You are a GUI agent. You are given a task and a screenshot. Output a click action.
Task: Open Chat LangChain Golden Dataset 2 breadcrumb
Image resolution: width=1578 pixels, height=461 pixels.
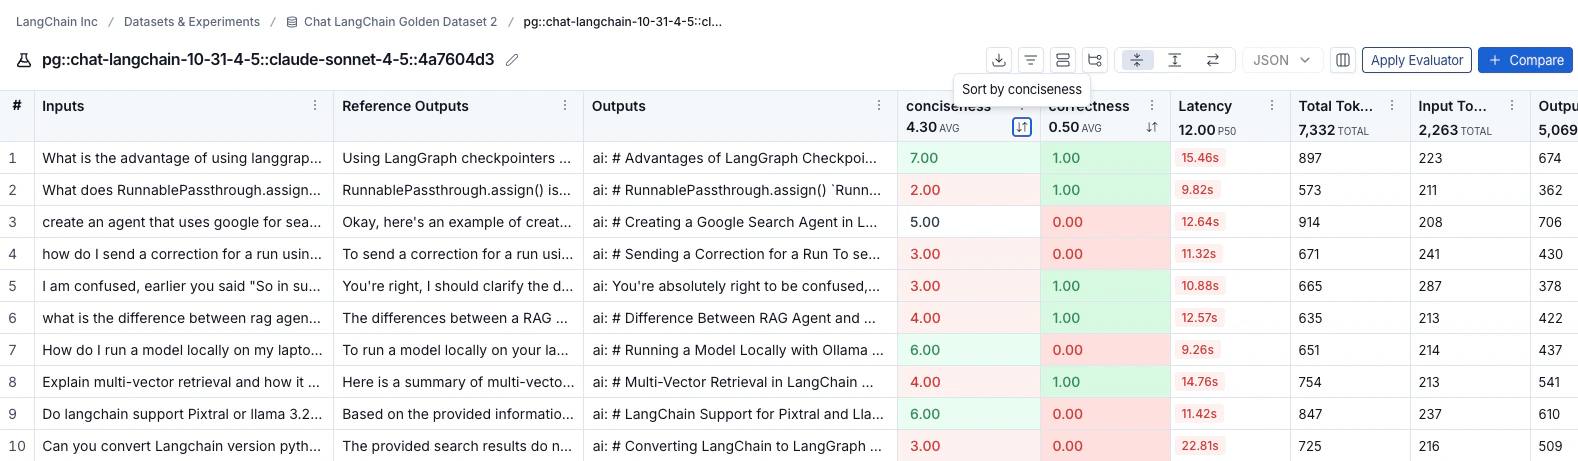tap(400, 21)
